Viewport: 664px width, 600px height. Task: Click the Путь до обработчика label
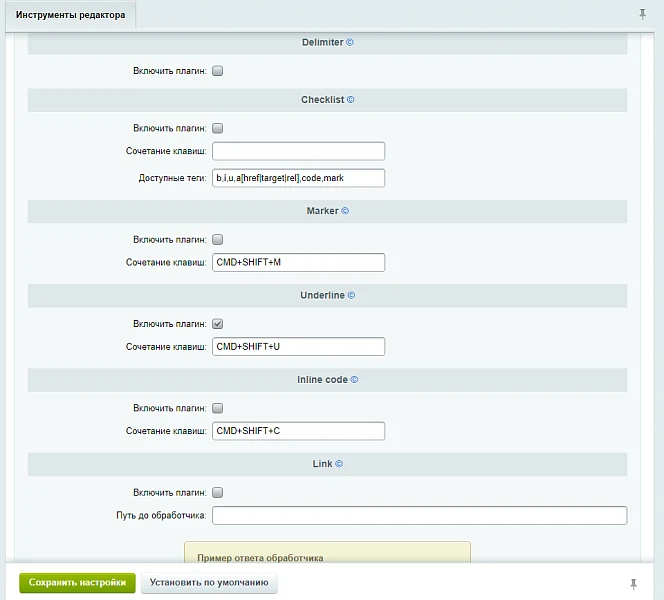click(x=161, y=515)
